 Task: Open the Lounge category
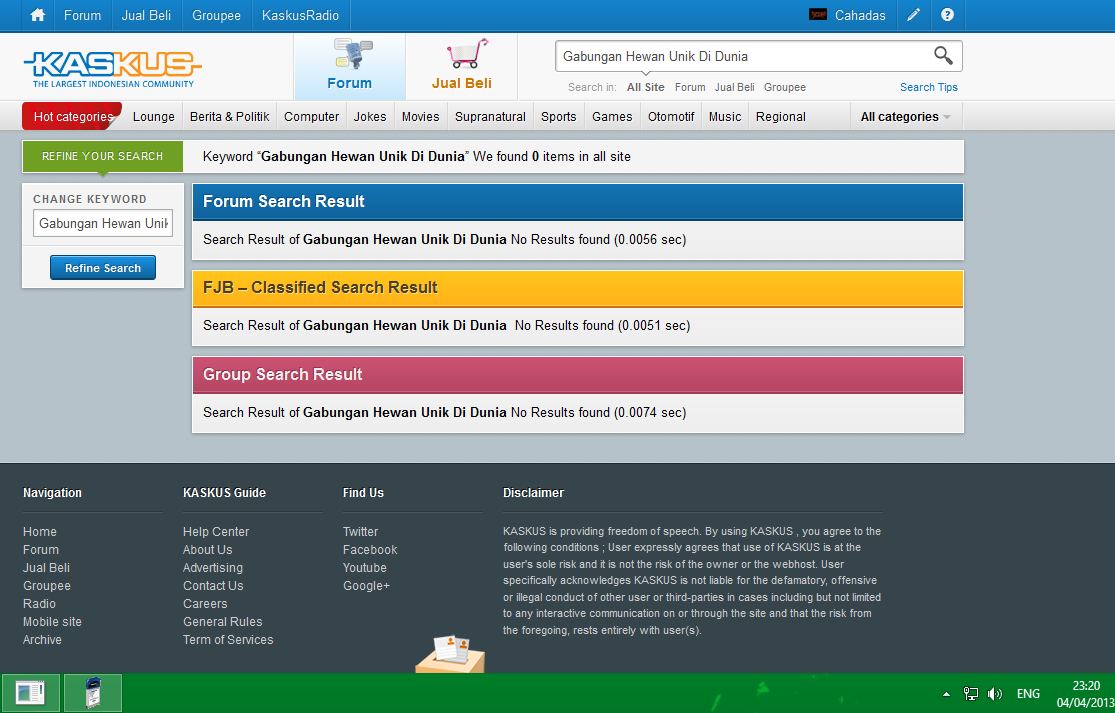coord(154,117)
